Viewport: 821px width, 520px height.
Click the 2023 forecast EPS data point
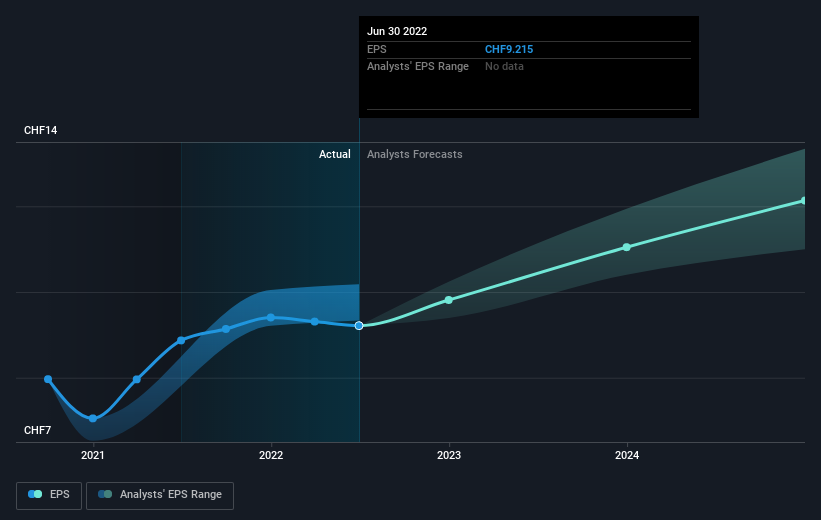(449, 300)
